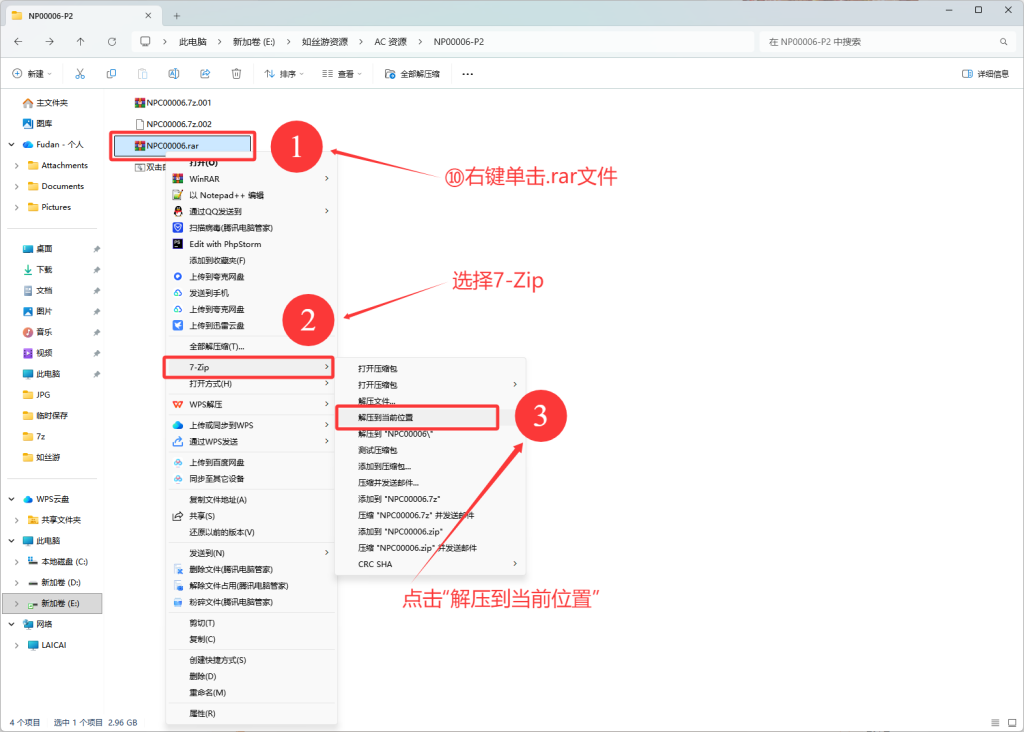Click the search box 在 NP00006-P2 中搜索
This screenshot has width=1024, height=732.
880,42
